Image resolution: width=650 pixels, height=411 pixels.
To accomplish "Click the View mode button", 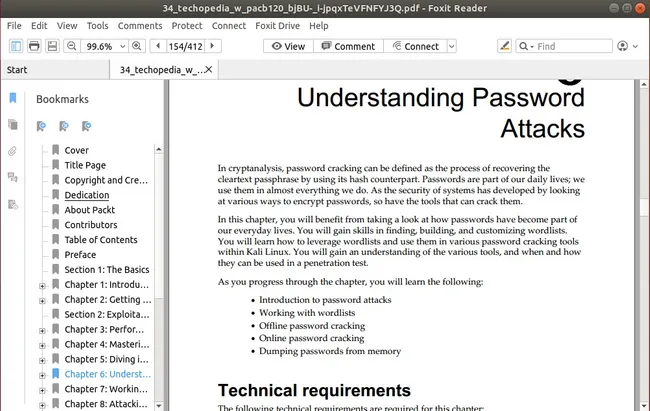I will coord(289,46).
